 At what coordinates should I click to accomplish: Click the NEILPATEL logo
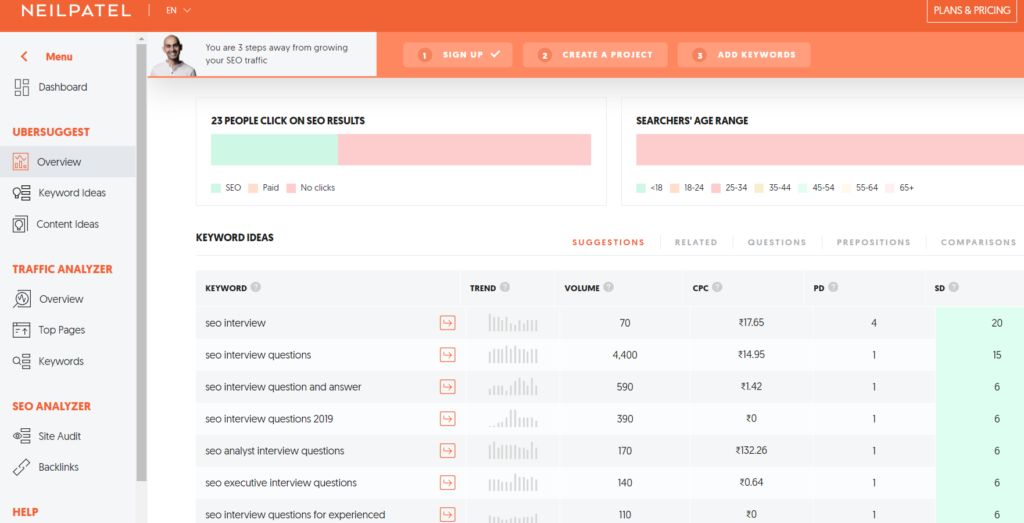point(76,10)
